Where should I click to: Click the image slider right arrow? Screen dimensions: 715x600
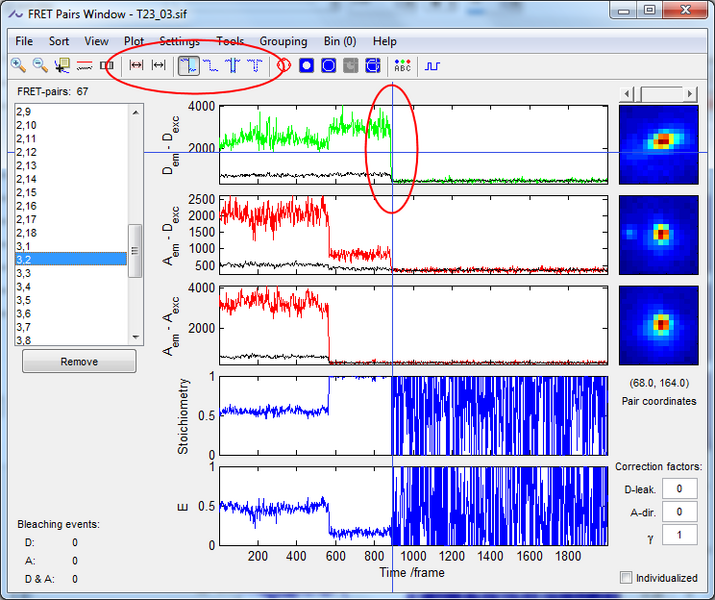point(690,93)
